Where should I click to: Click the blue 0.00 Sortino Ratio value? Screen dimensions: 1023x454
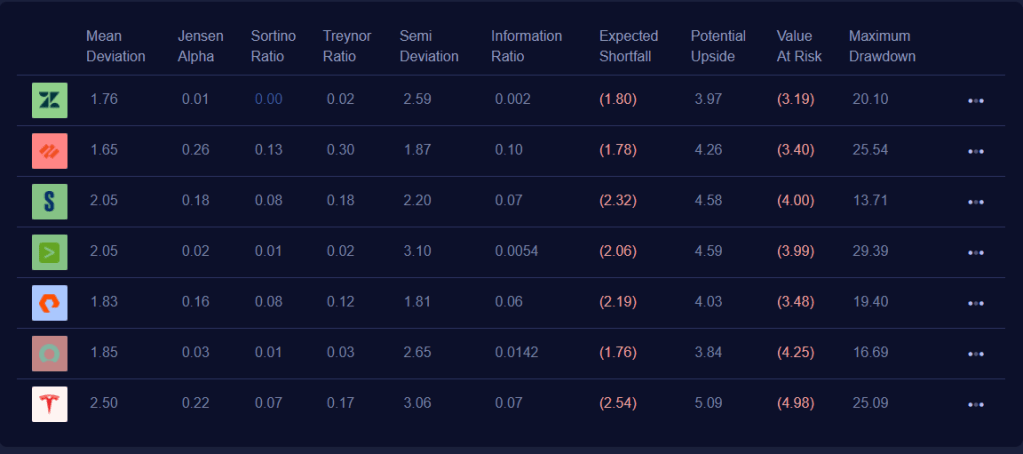click(x=269, y=100)
